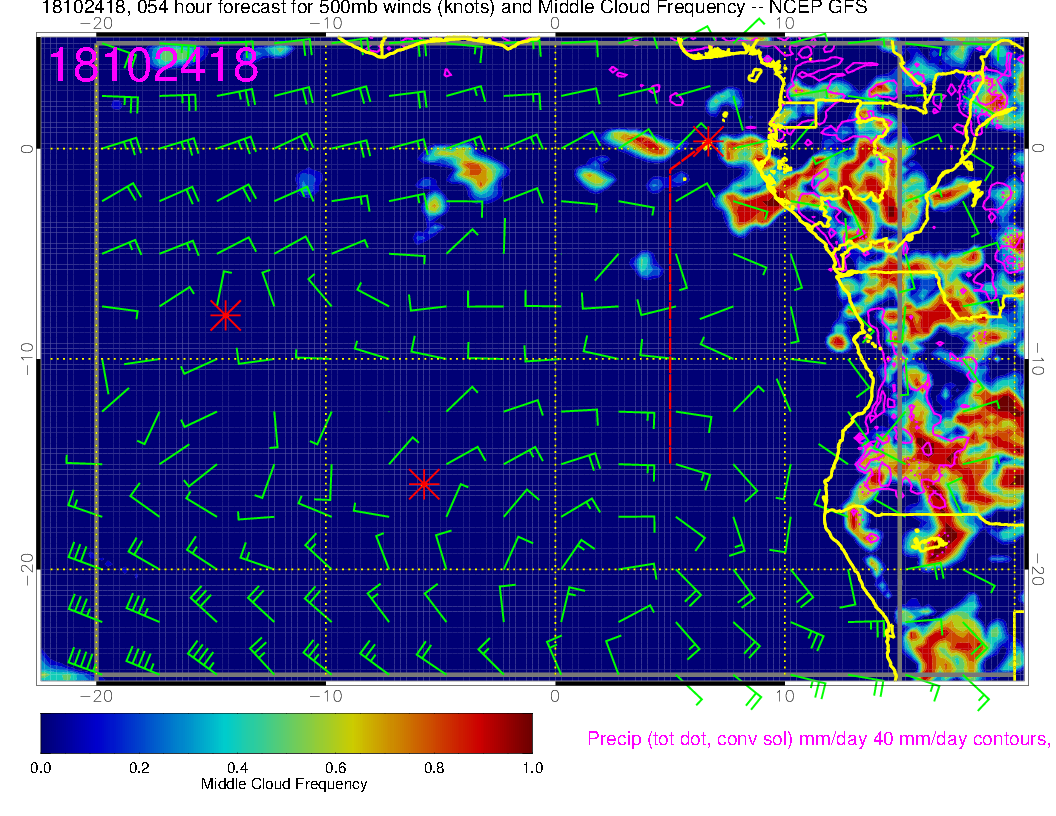Select the magenta 18102418 timestamp label

[x=154, y=65]
